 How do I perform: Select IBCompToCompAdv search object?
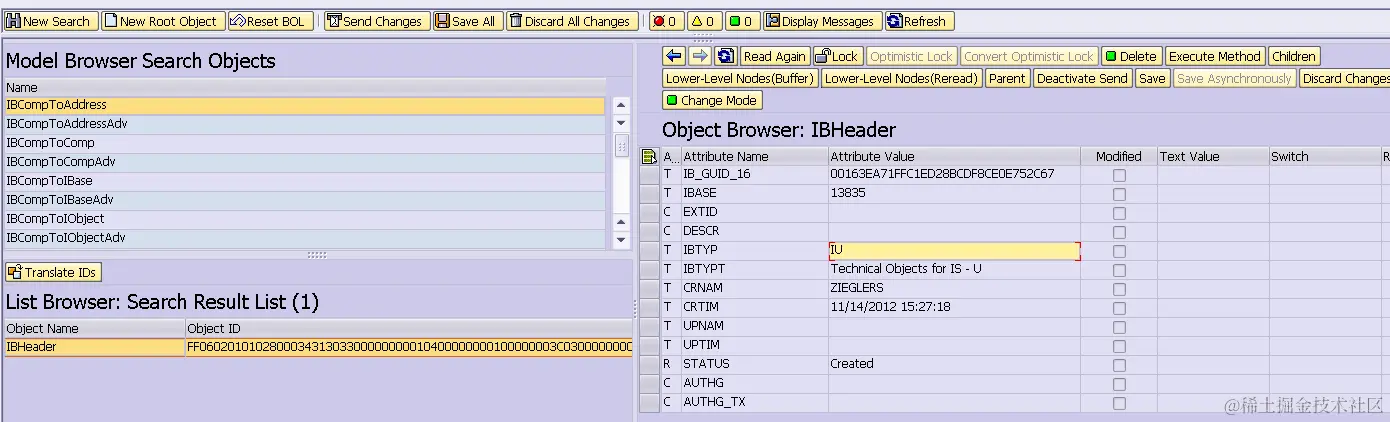click(305, 162)
